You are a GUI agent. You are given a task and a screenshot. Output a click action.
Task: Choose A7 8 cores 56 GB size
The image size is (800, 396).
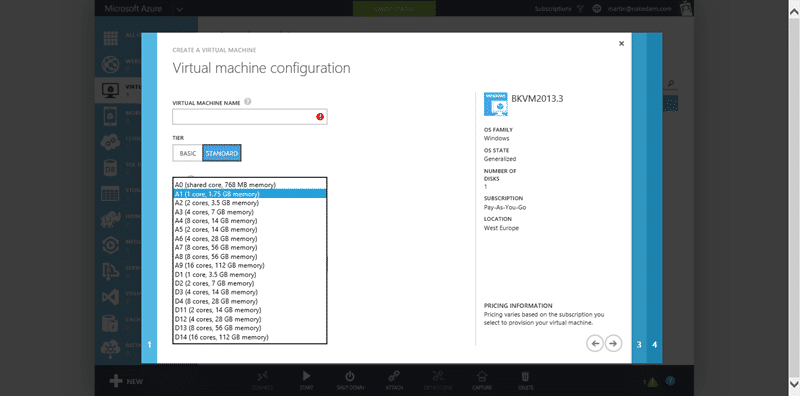pyautogui.click(x=249, y=248)
